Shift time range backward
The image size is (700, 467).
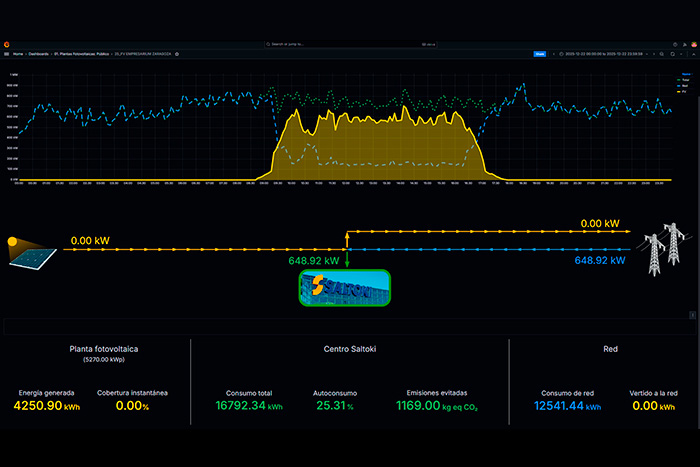click(x=553, y=54)
